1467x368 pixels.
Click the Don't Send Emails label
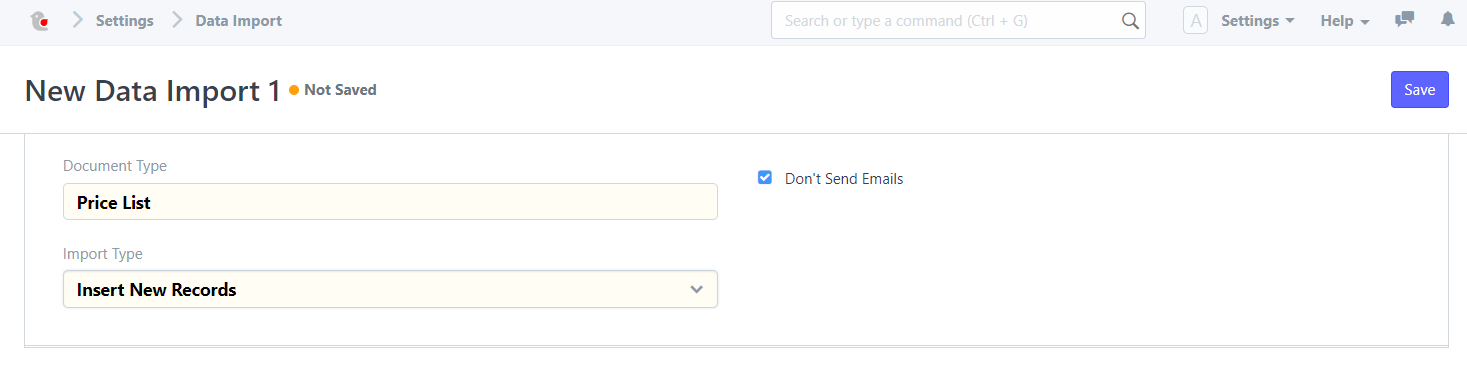pyautogui.click(x=844, y=179)
